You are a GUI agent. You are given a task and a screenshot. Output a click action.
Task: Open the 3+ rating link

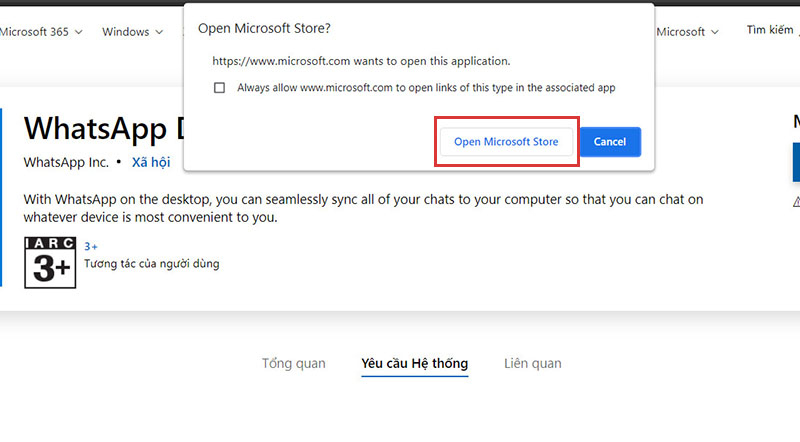pos(91,247)
